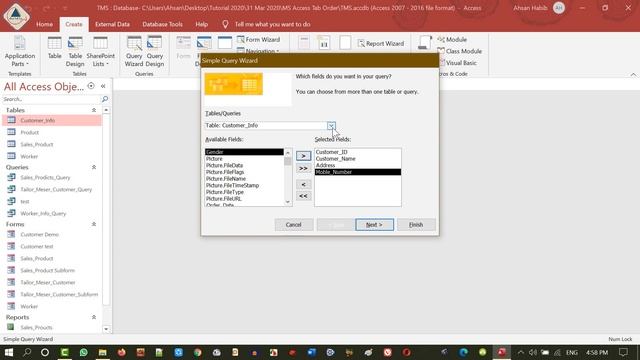Open the SharePoint Lists menu

(100, 51)
